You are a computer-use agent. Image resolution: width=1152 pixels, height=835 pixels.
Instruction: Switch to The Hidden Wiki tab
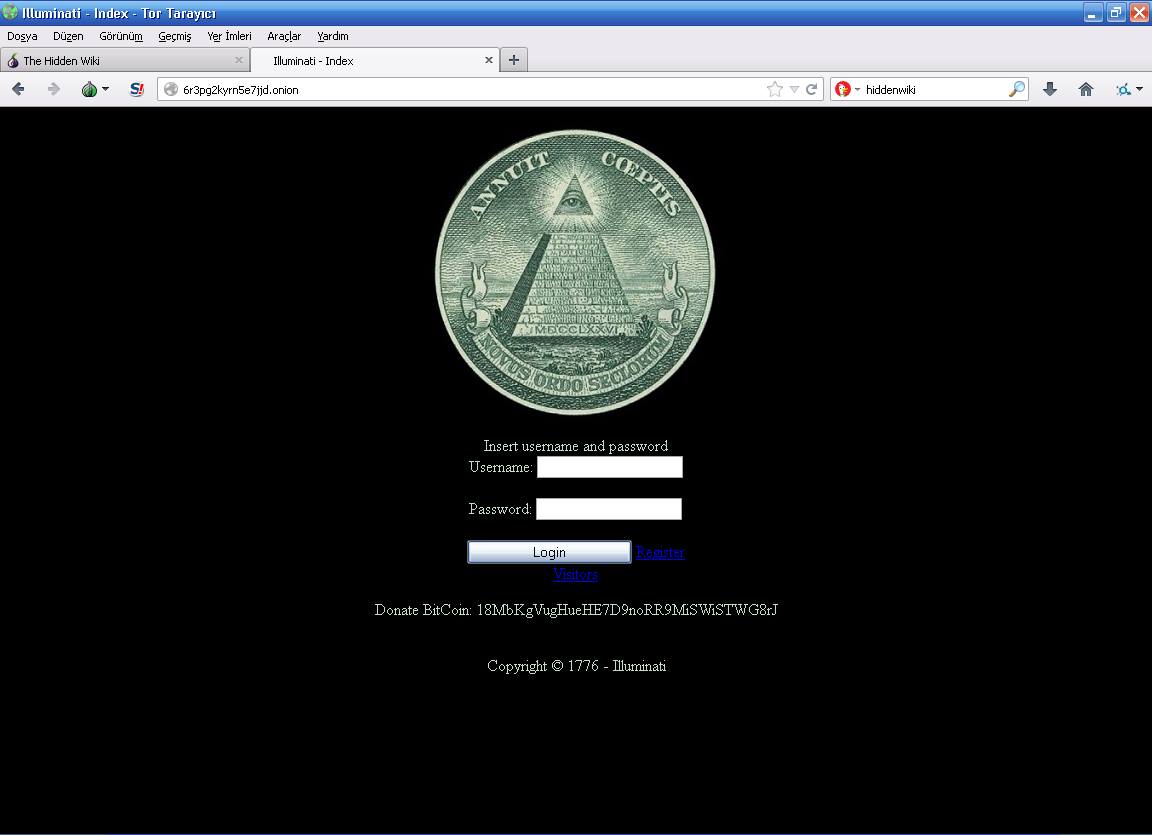[x=125, y=60]
